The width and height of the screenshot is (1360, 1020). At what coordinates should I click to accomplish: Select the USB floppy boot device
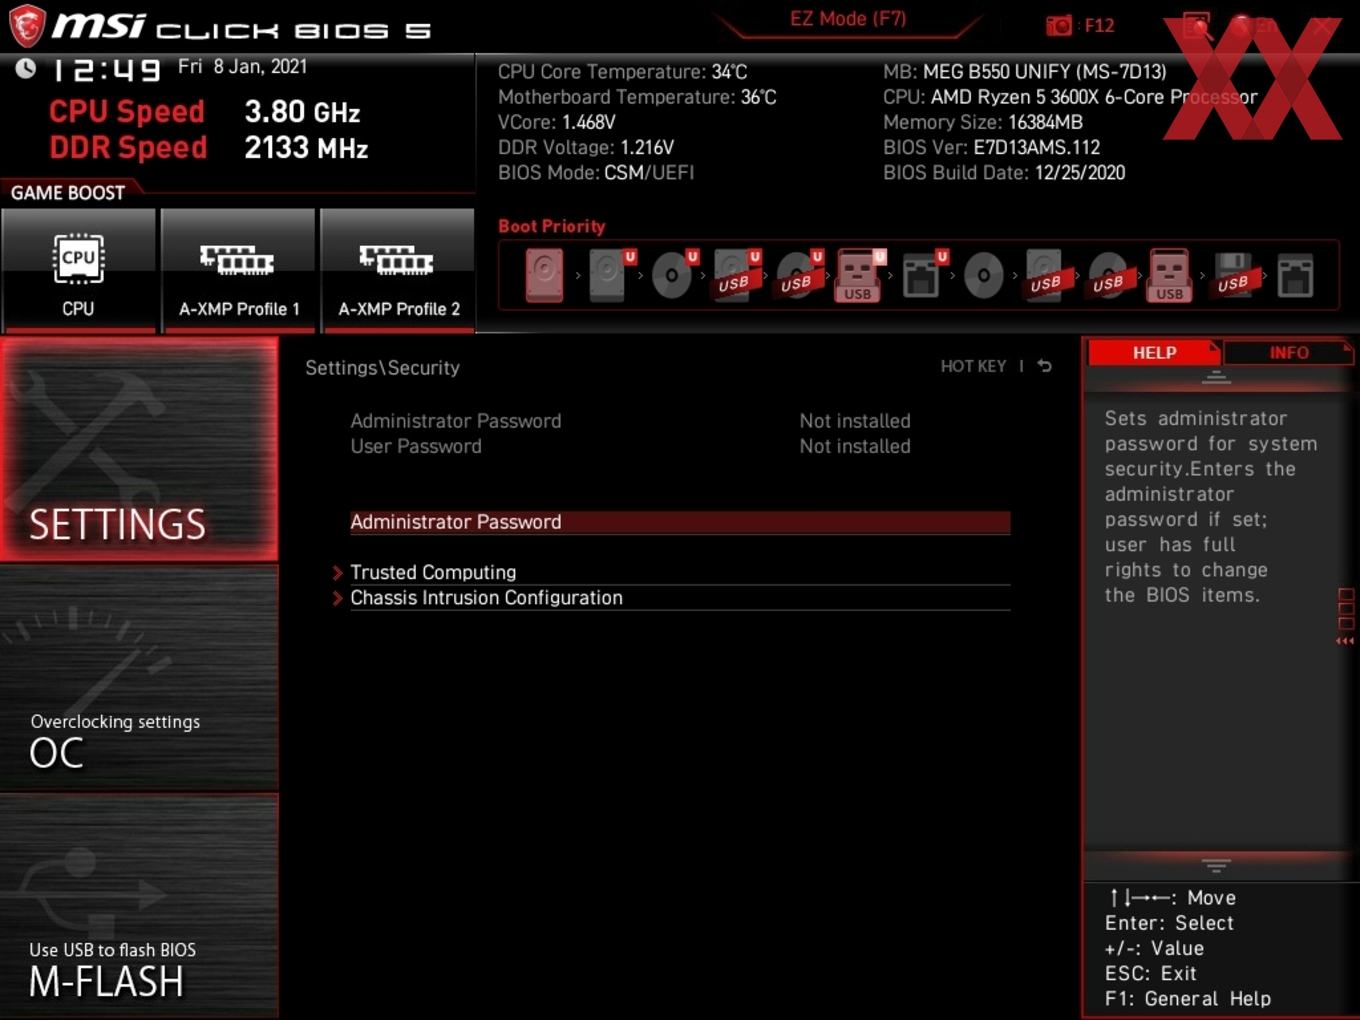point(1233,275)
